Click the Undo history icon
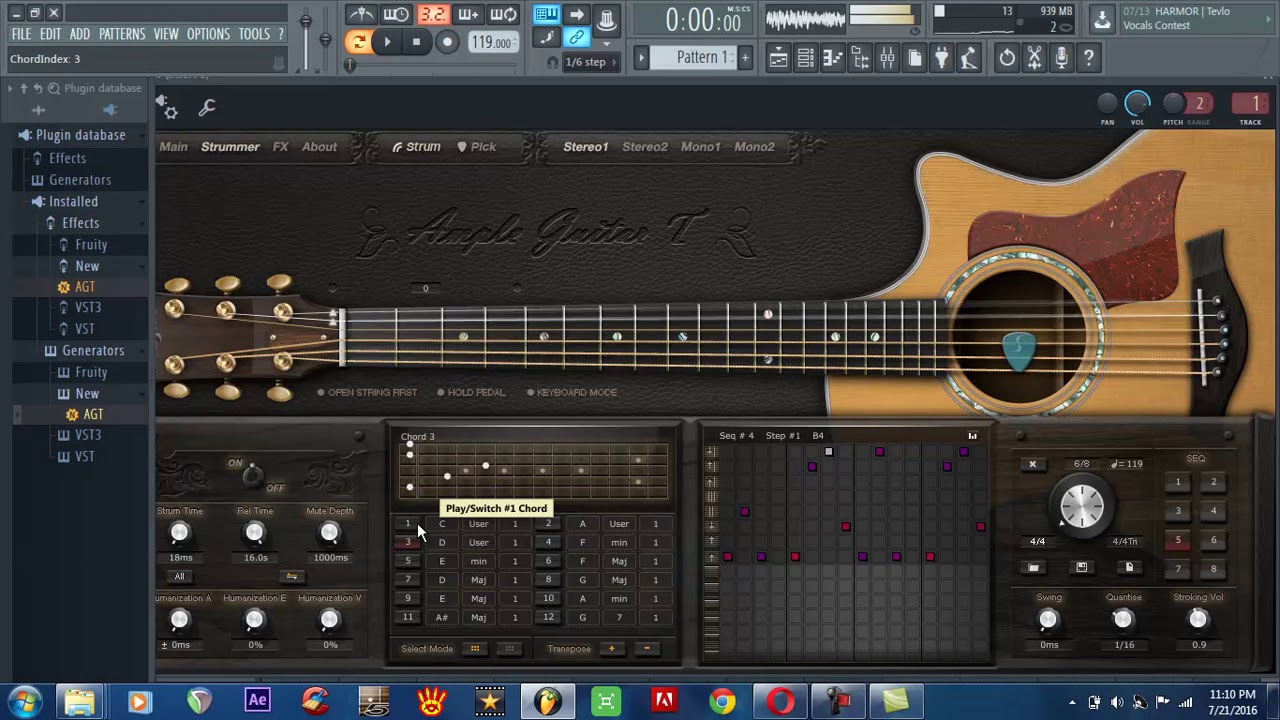 point(1007,58)
